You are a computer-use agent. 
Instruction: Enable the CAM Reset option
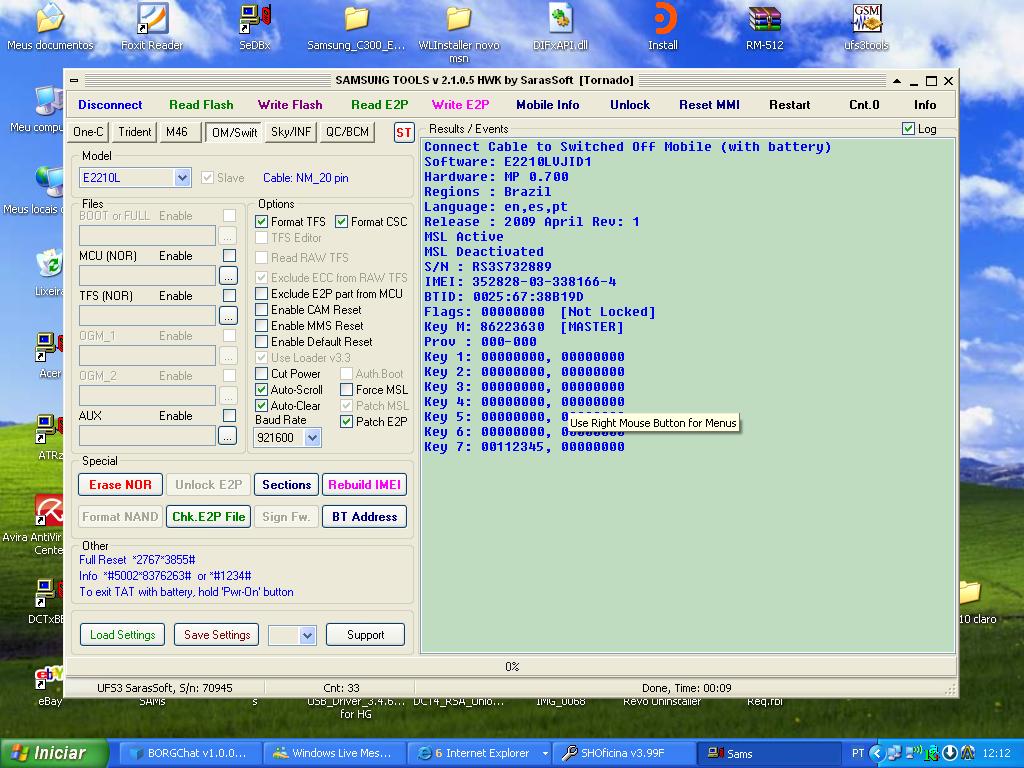pos(261,310)
